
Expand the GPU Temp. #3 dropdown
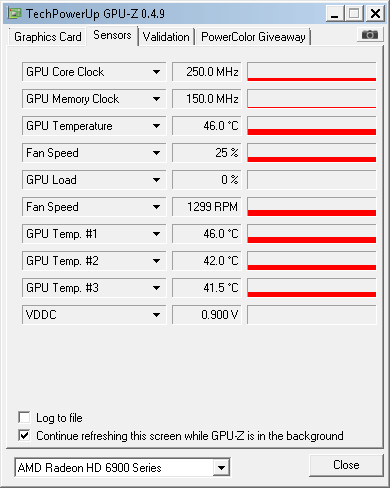[156, 288]
